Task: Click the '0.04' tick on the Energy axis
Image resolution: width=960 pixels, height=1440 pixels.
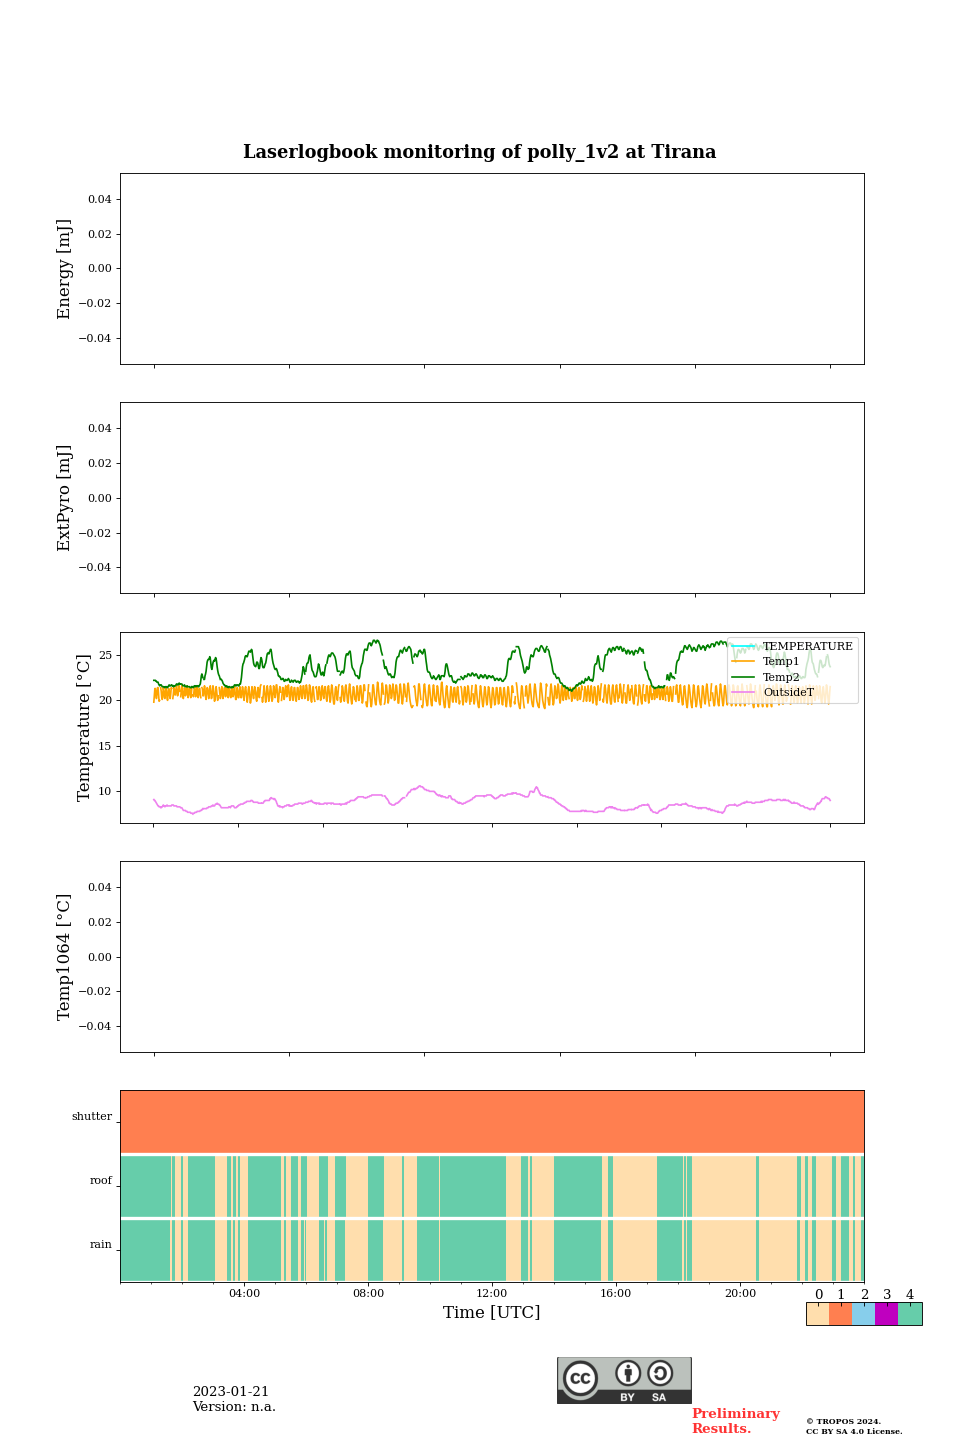Action: [x=100, y=200]
